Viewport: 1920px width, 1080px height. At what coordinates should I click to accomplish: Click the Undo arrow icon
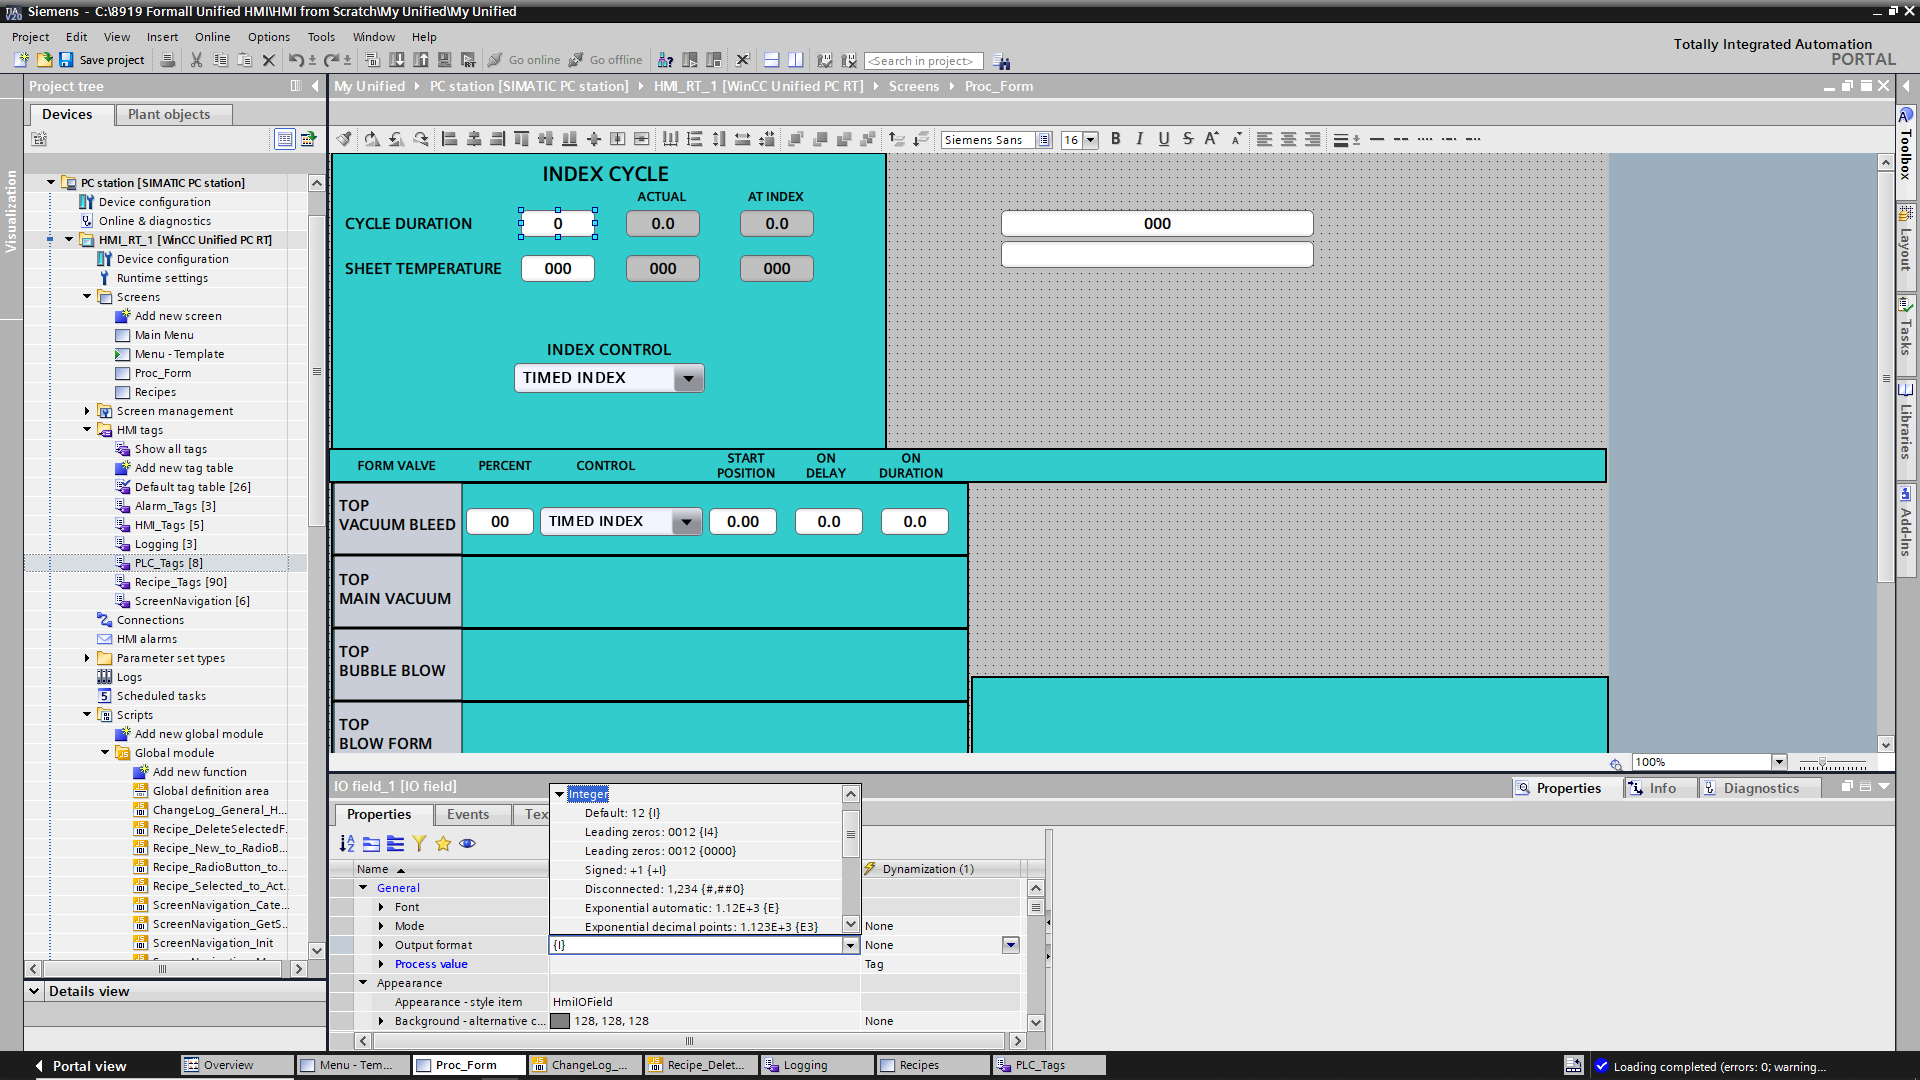coord(295,60)
